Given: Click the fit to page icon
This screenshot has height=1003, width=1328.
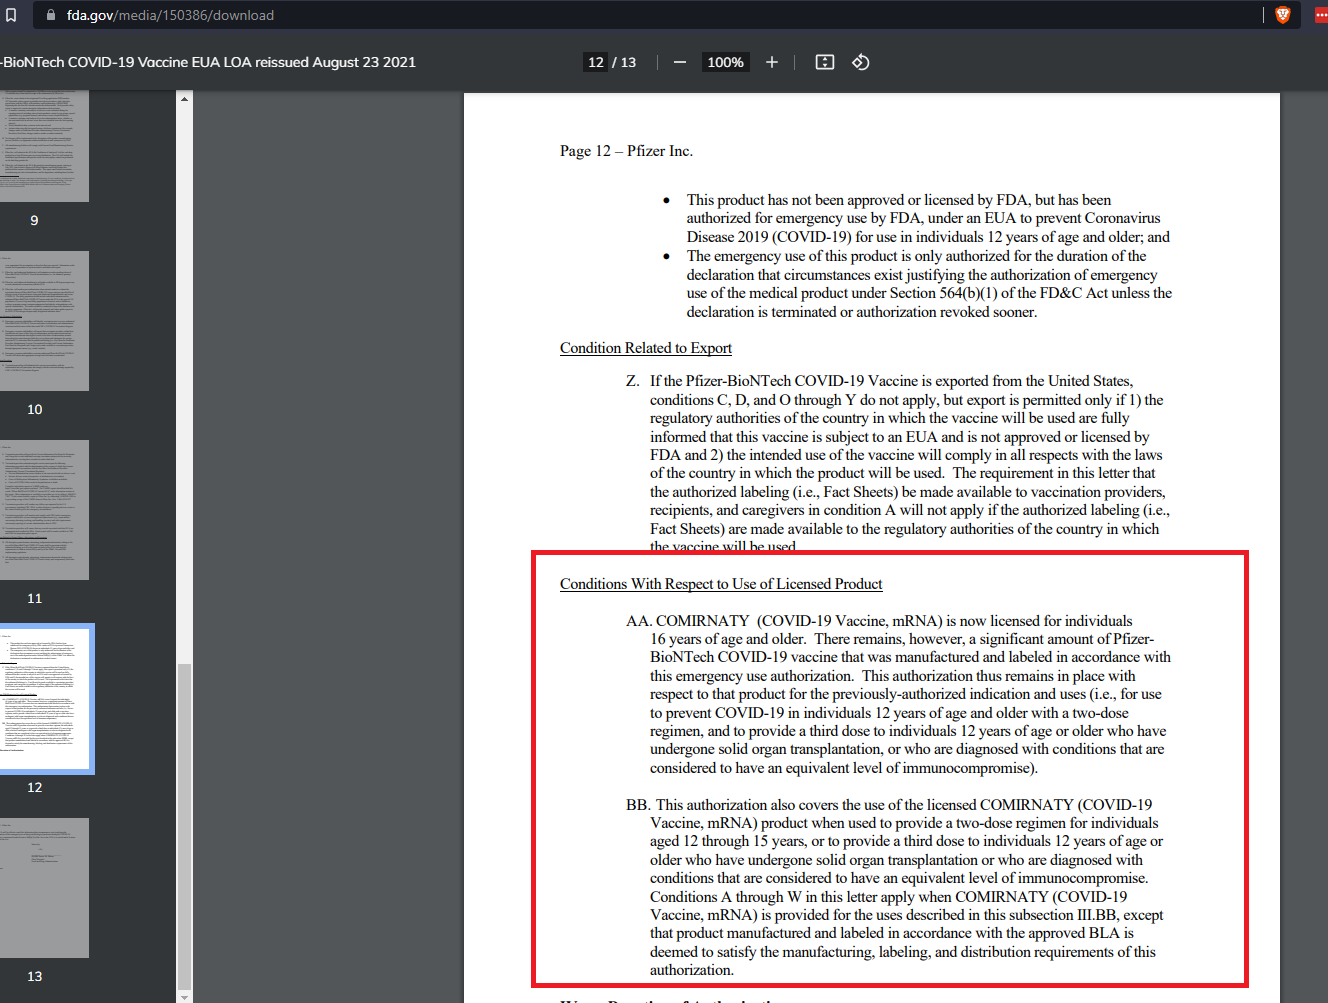Looking at the screenshot, I should pos(825,62).
